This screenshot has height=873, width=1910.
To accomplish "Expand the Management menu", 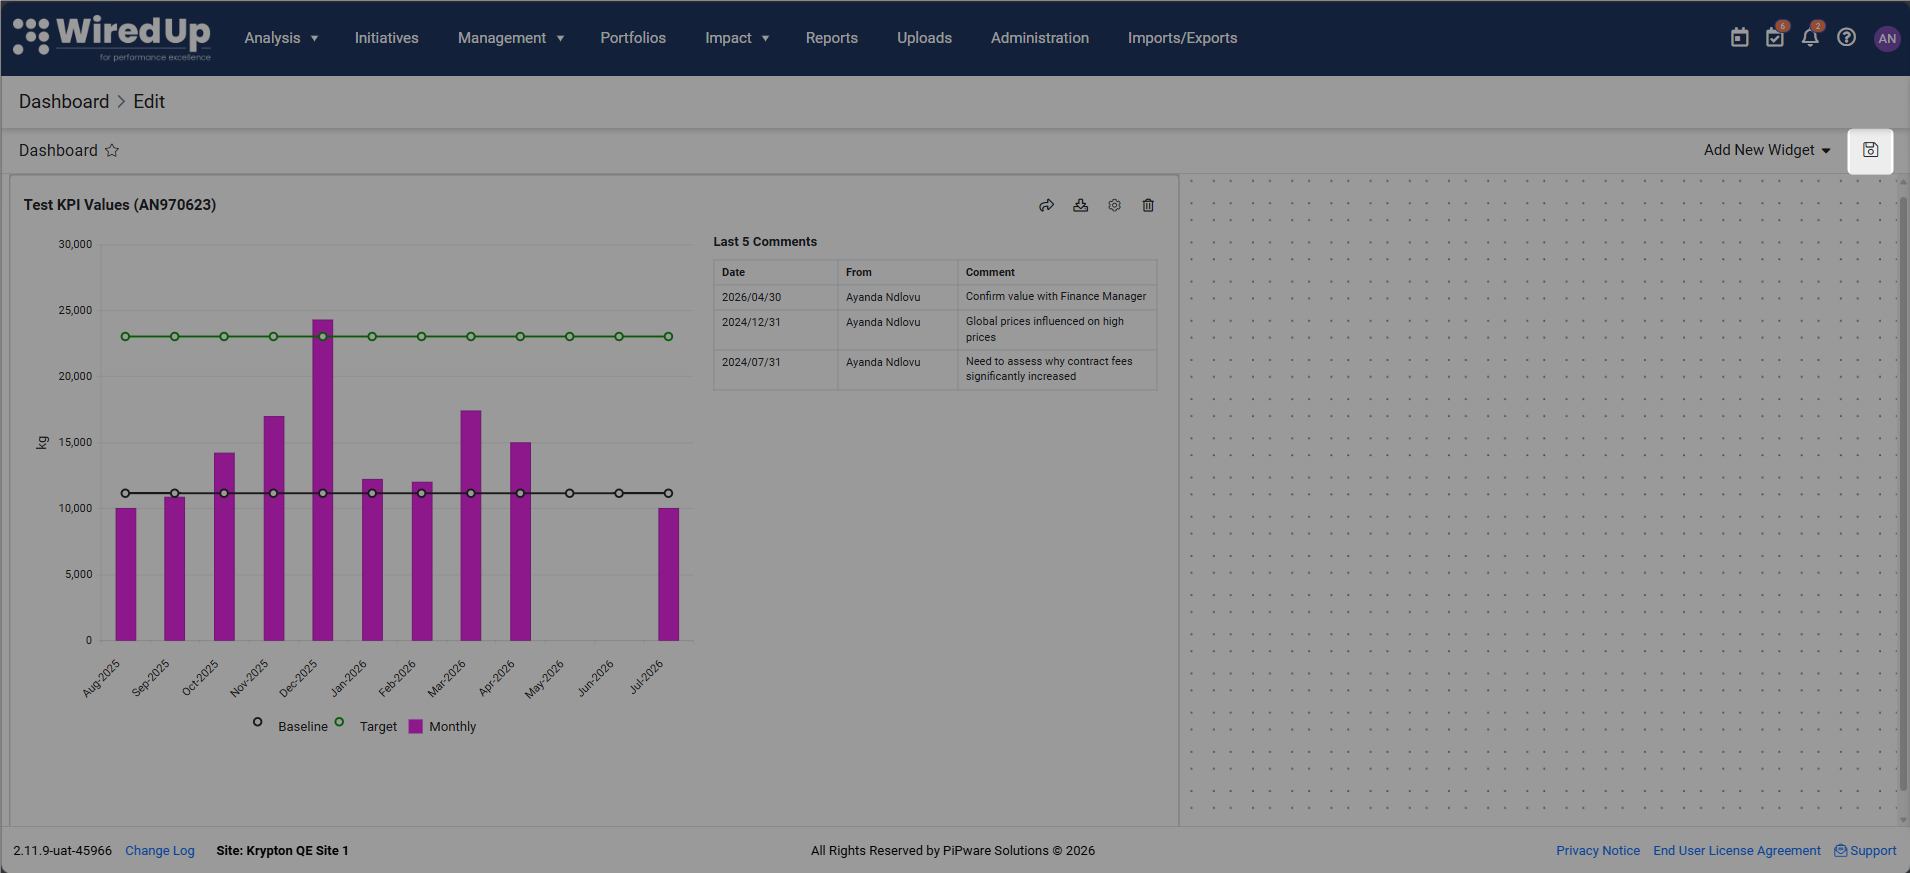I will click(511, 38).
